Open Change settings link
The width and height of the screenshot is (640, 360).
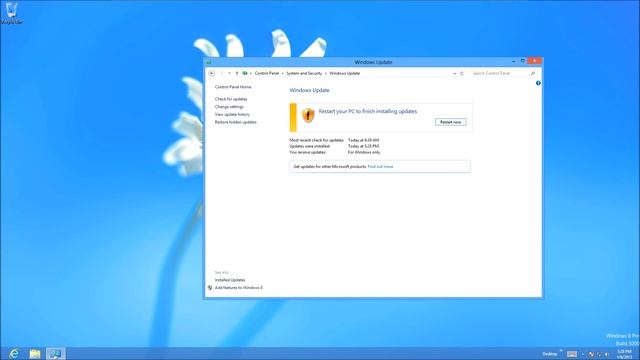point(229,107)
